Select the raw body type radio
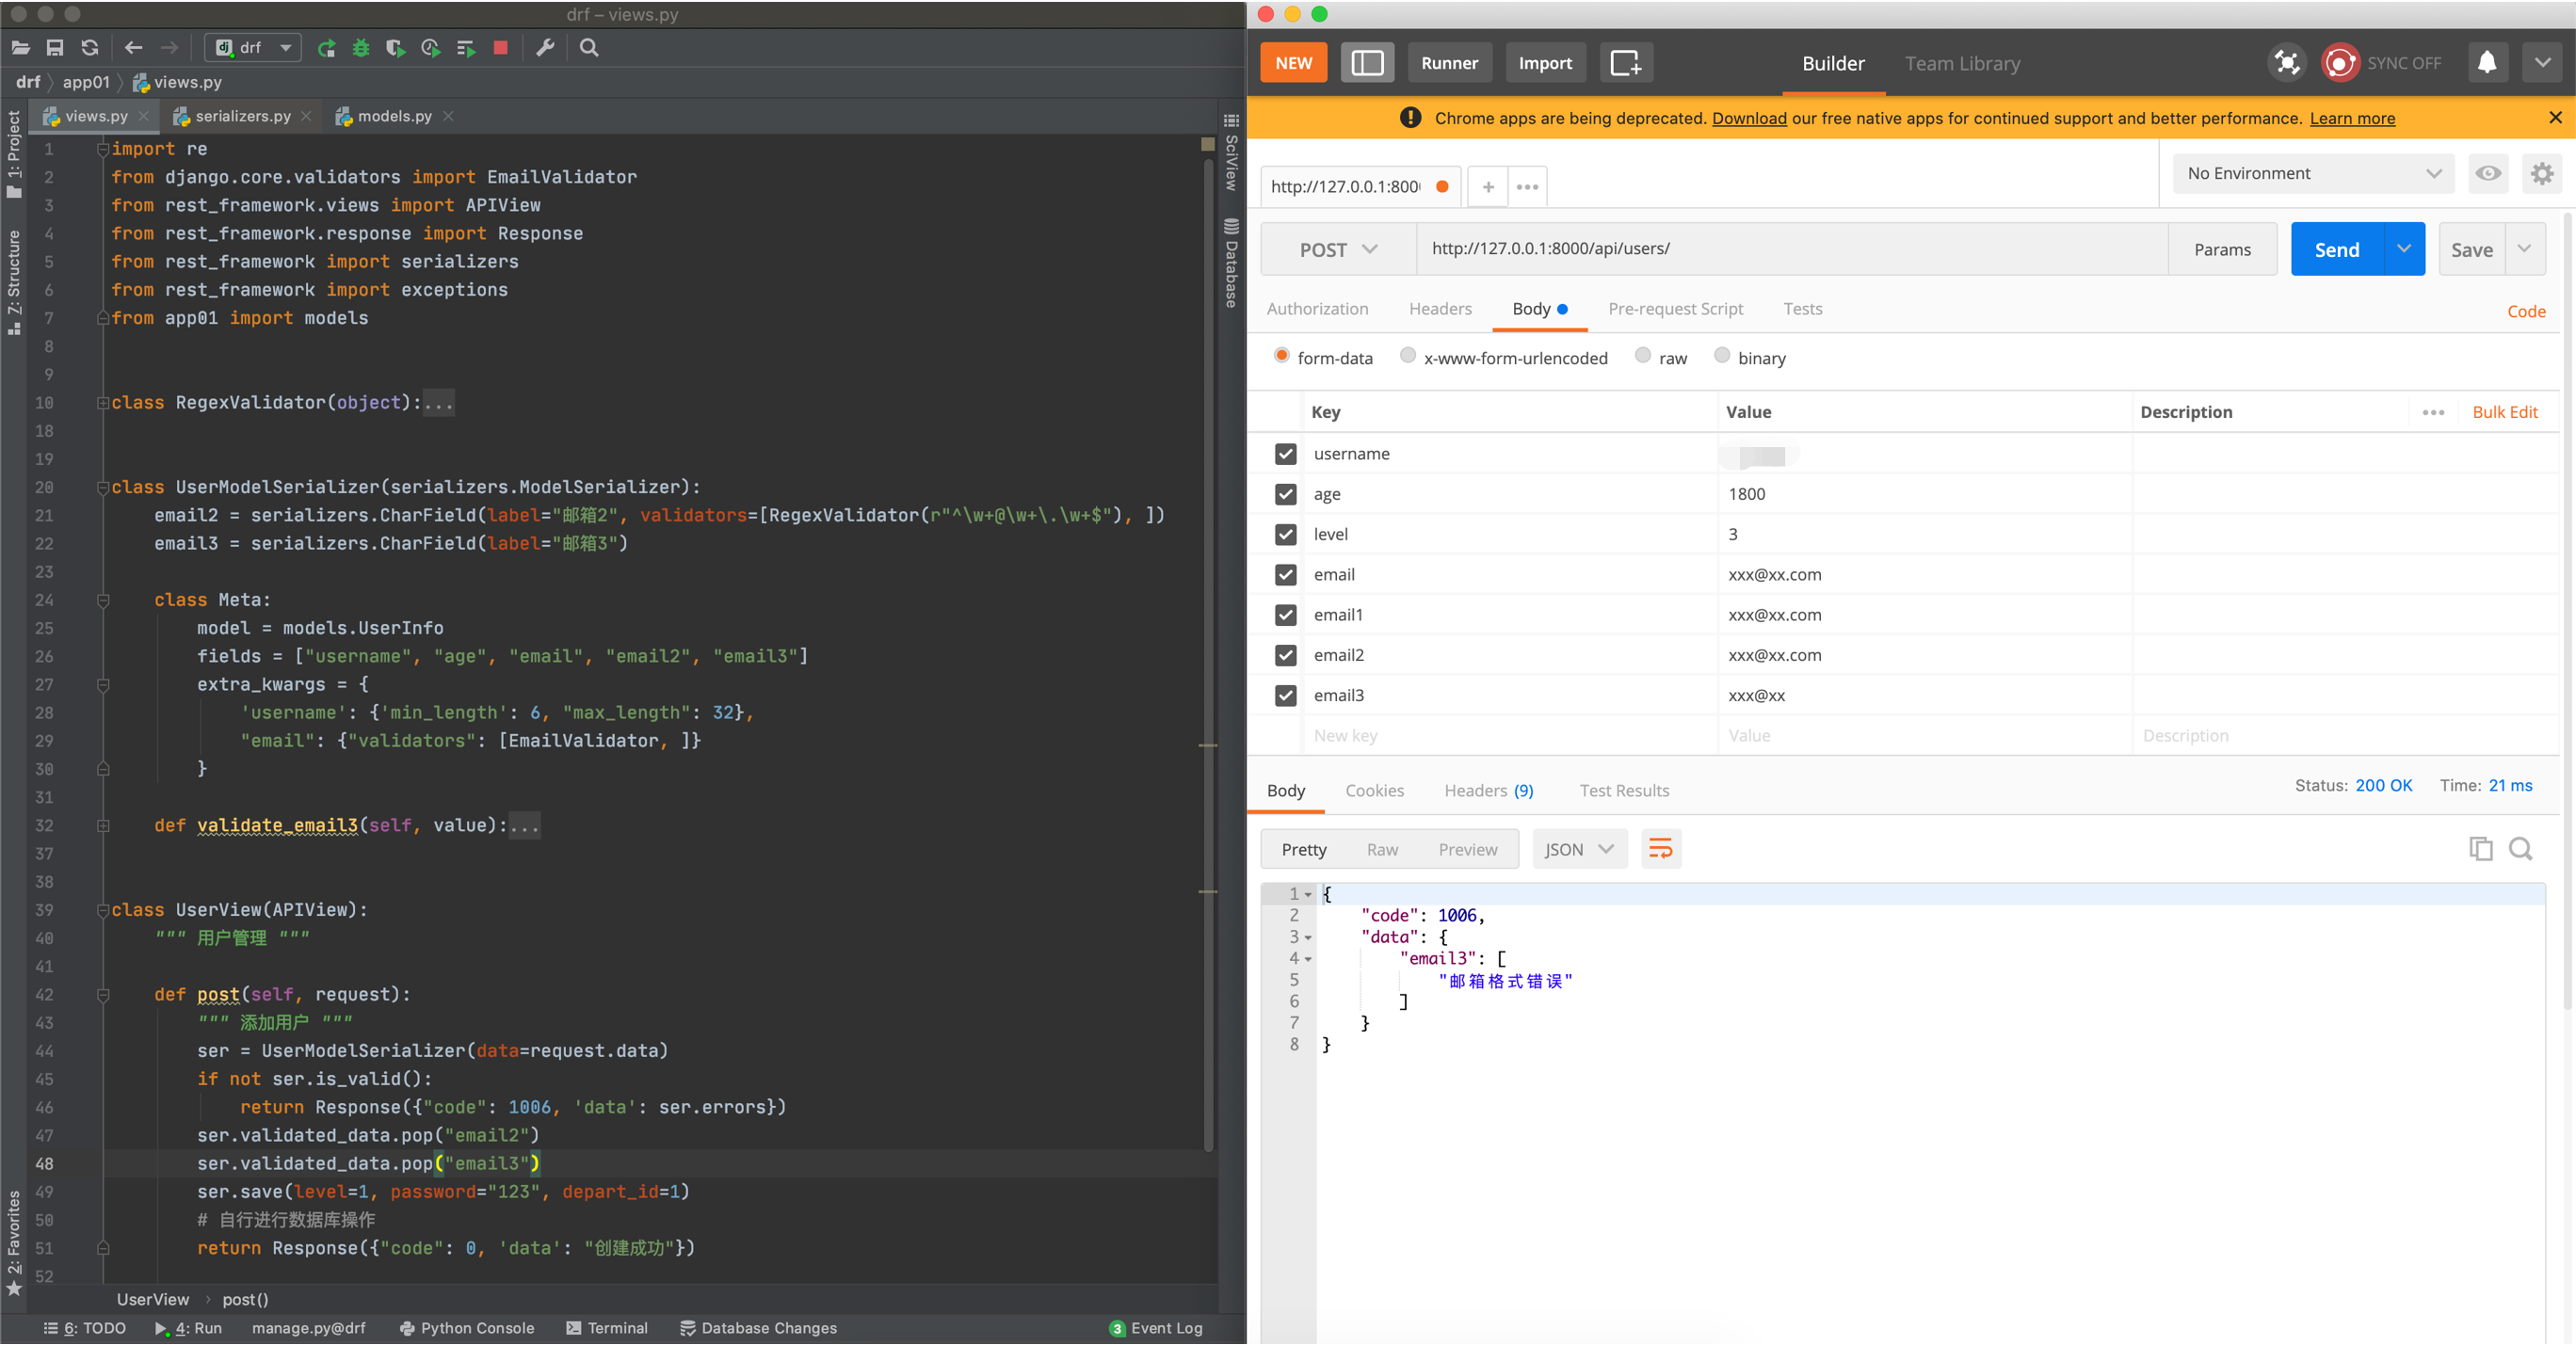 click(x=1643, y=356)
